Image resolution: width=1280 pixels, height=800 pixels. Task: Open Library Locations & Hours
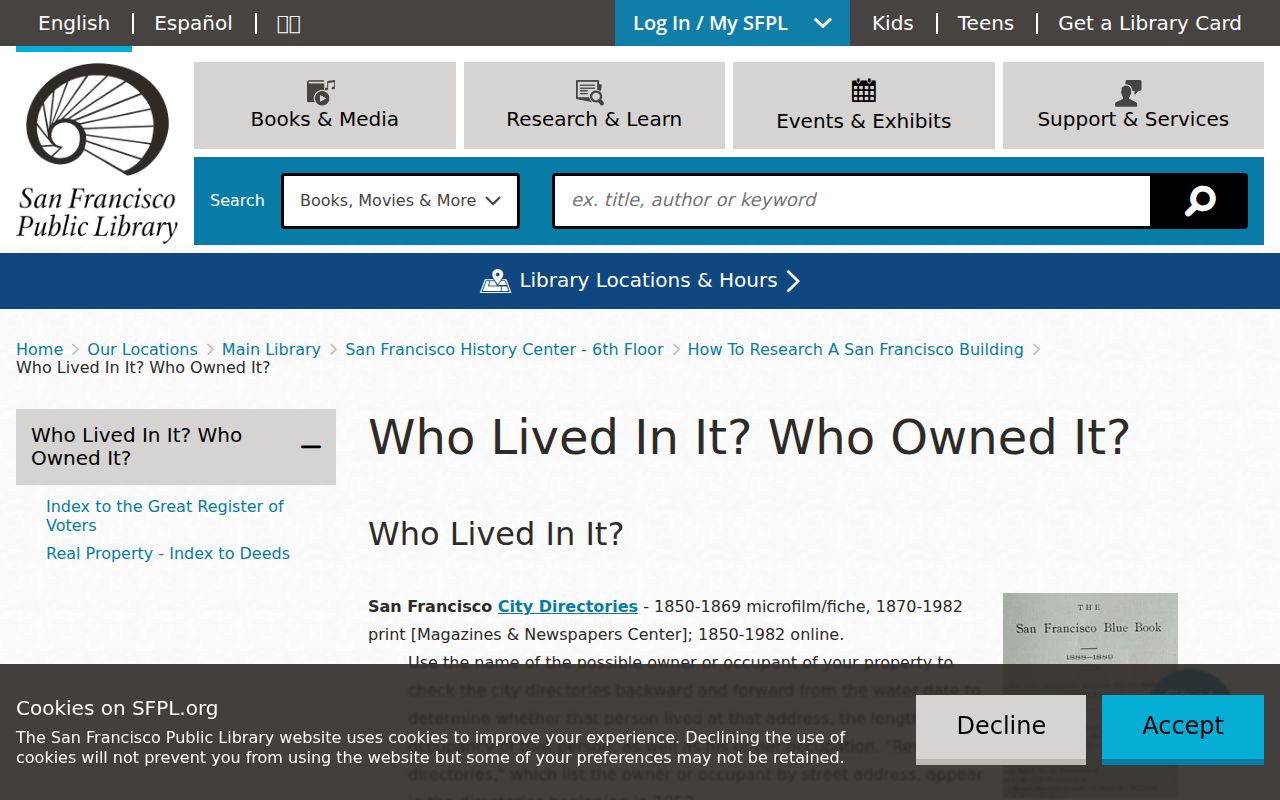[640, 281]
